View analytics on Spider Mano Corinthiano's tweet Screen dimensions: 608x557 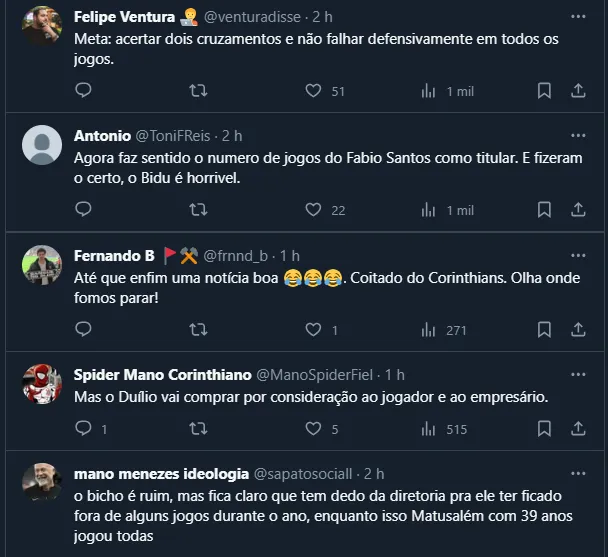point(429,429)
